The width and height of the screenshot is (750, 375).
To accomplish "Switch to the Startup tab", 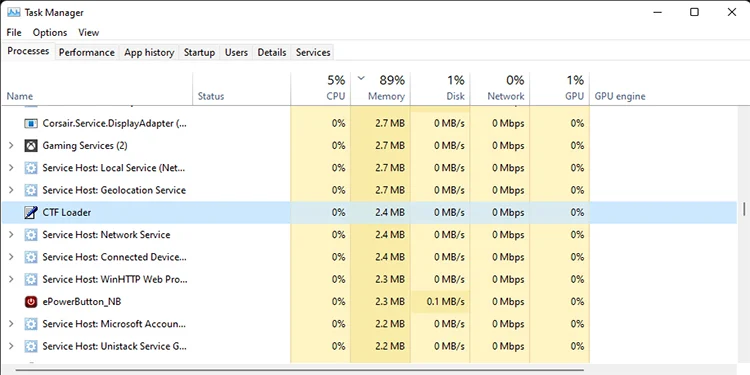I will (199, 53).
